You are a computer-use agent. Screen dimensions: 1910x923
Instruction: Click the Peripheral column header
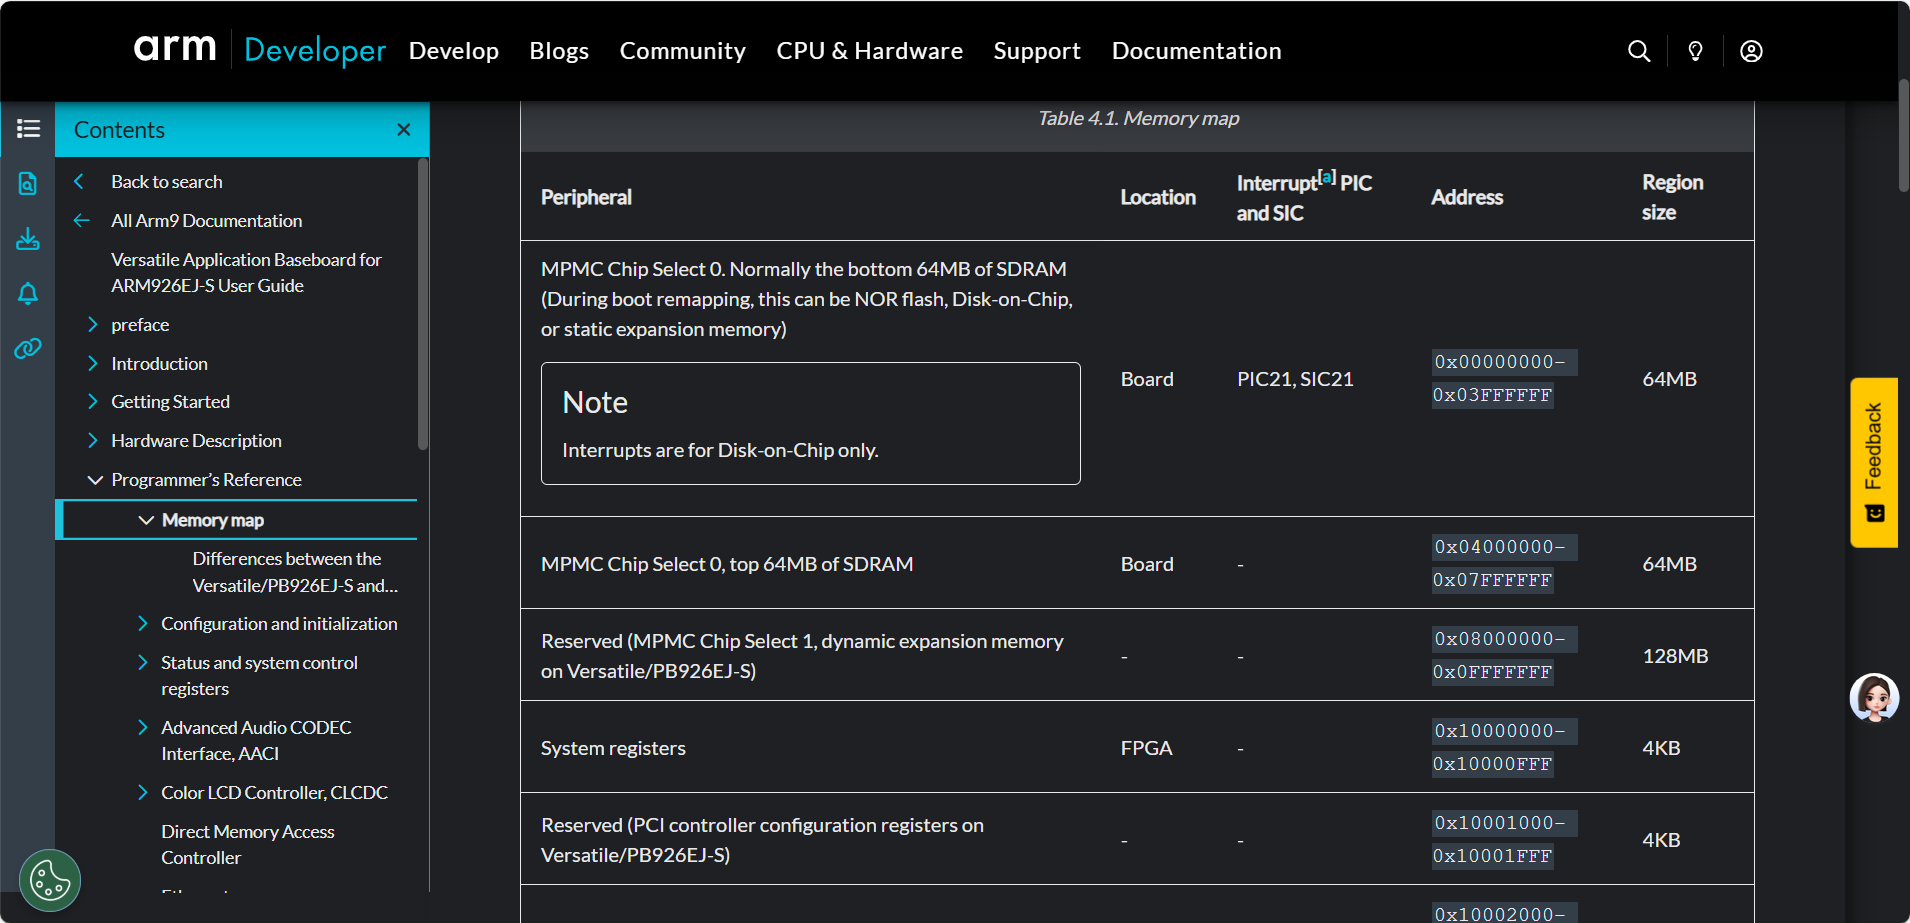pyautogui.click(x=586, y=197)
